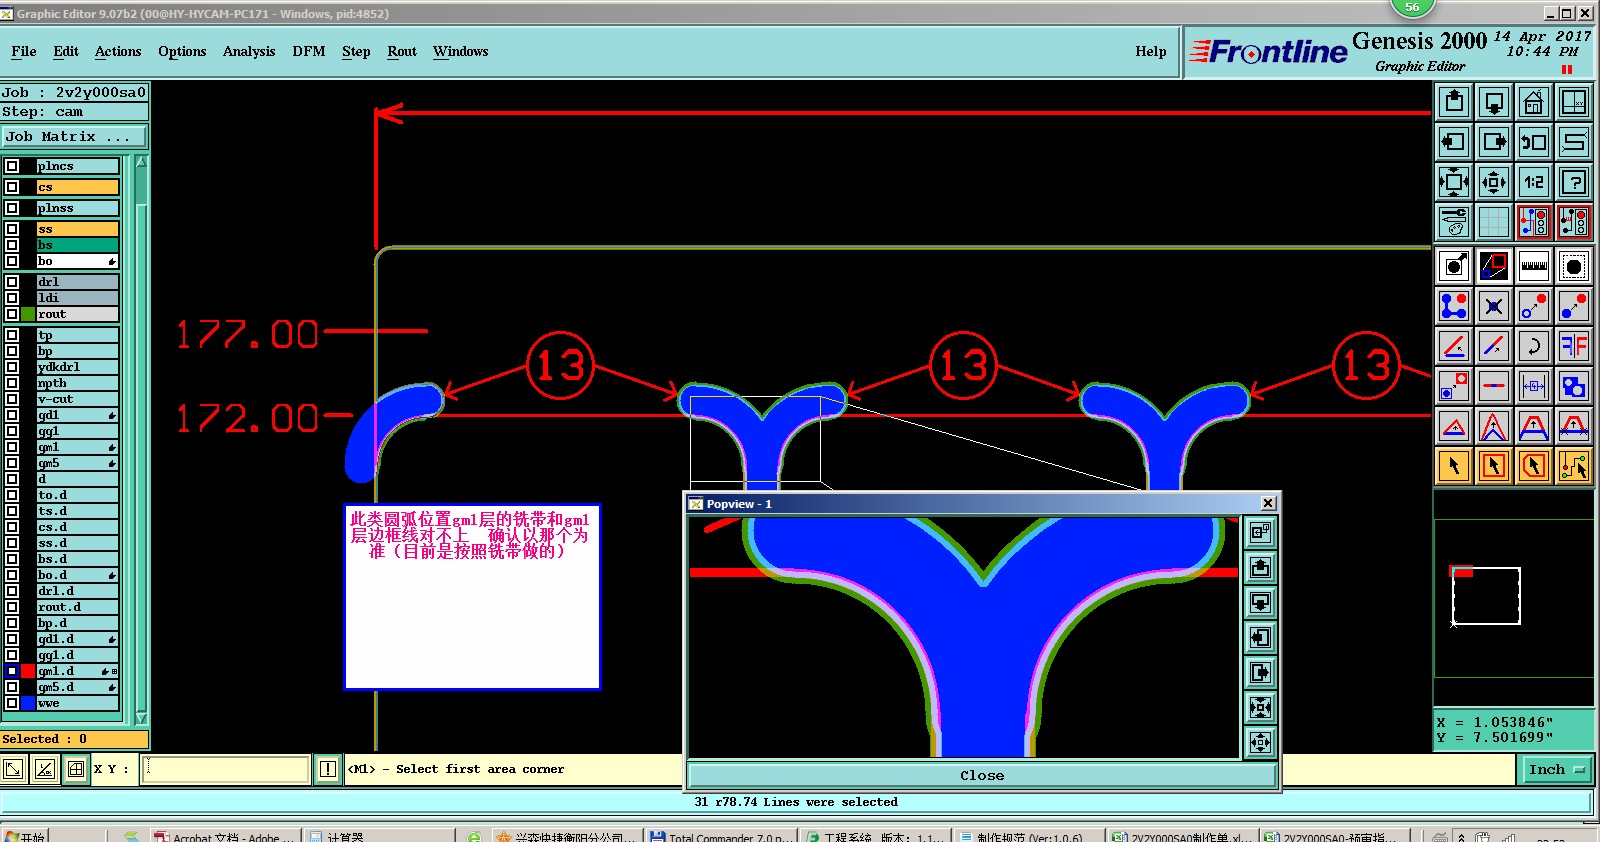Click the mirror F icon
This screenshot has width=1600, height=842.
(1574, 346)
